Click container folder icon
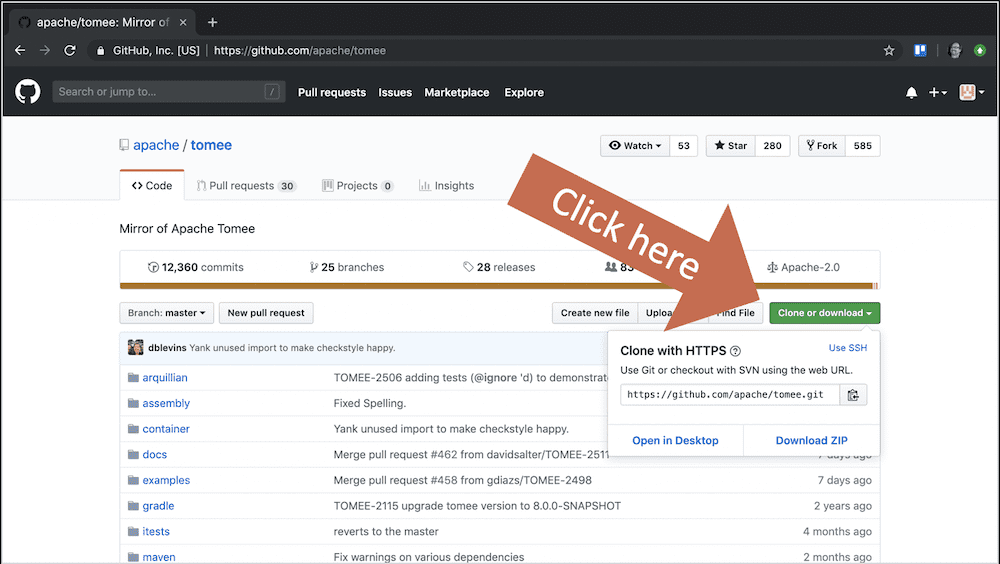This screenshot has width=1000, height=564. pyautogui.click(x=133, y=429)
